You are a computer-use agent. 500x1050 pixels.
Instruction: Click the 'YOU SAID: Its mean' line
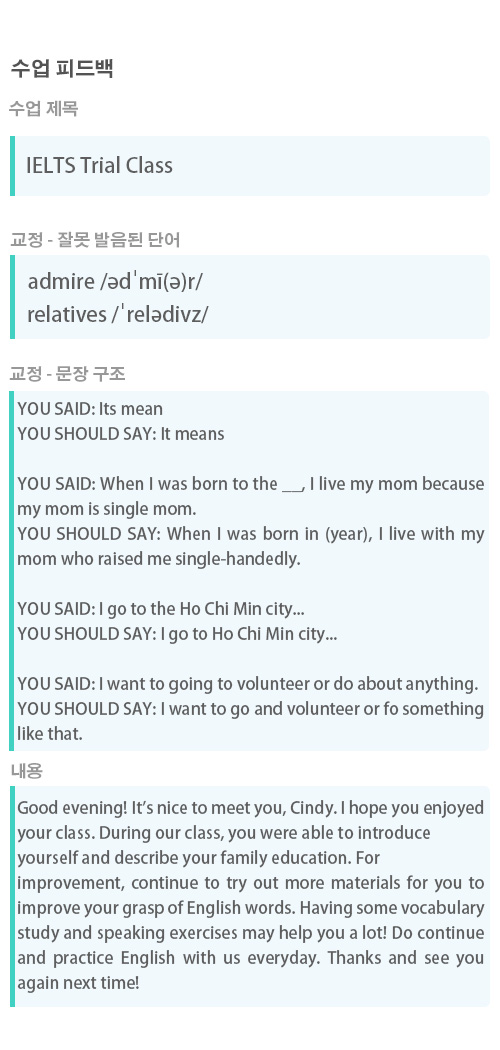pyautogui.click(x=90, y=409)
